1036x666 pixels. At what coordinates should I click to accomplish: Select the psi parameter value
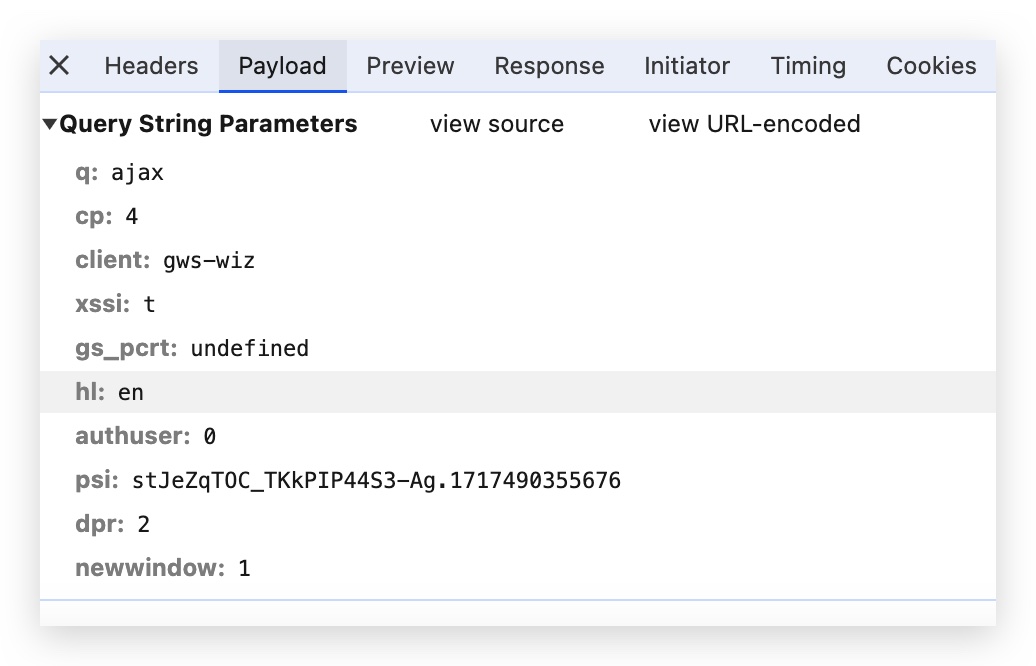pos(376,481)
